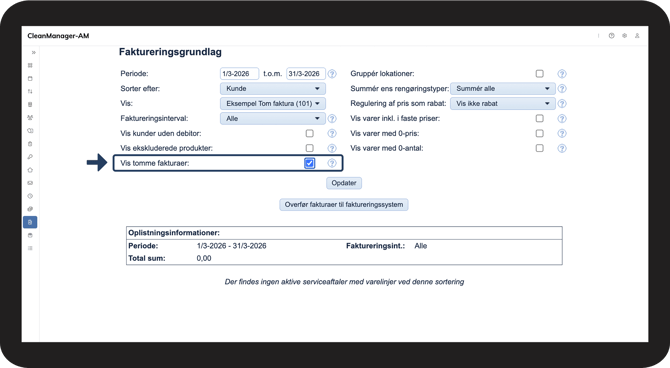
Task: Click Overfør fakturaer til faktureringssystem button
Action: [344, 205]
